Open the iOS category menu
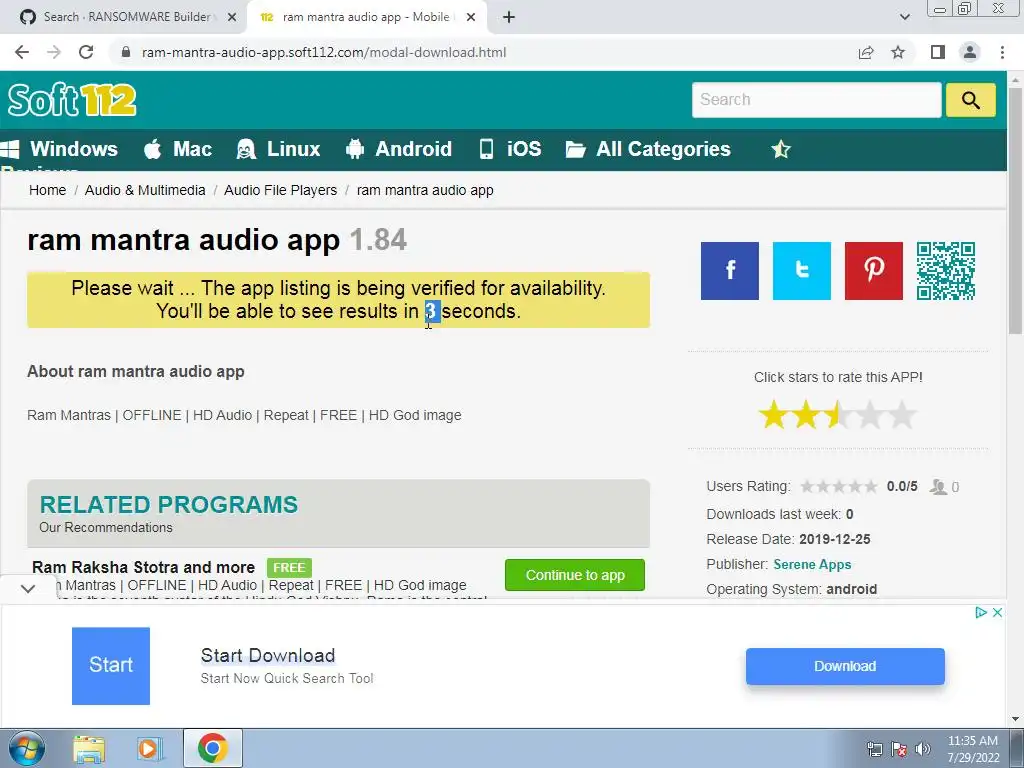1024x768 pixels. [510, 149]
